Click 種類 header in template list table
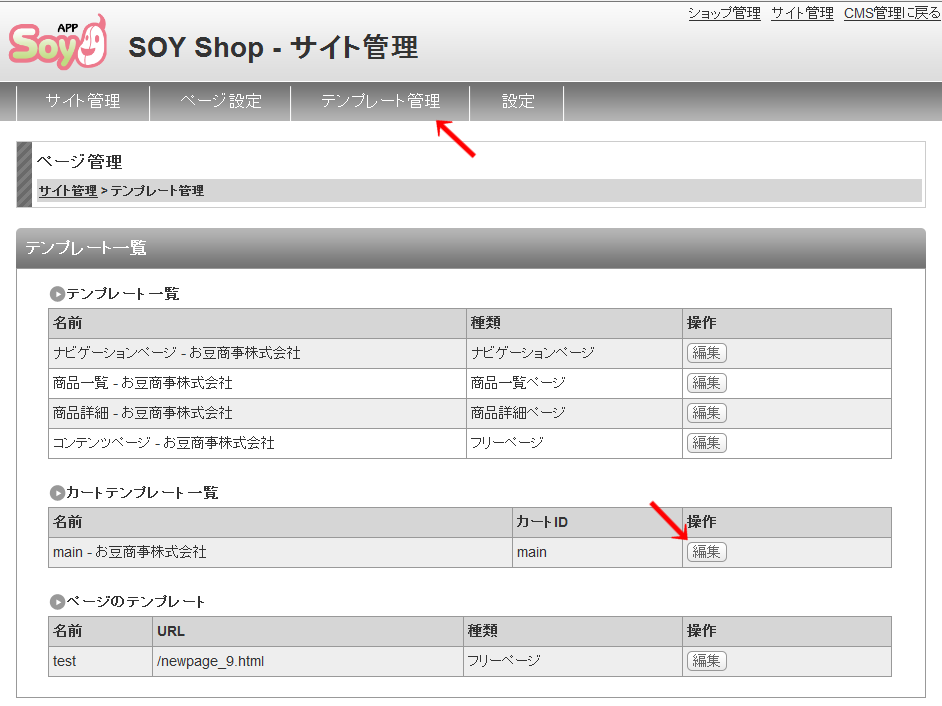Viewport: 942px width, 706px height. pyautogui.click(x=574, y=323)
